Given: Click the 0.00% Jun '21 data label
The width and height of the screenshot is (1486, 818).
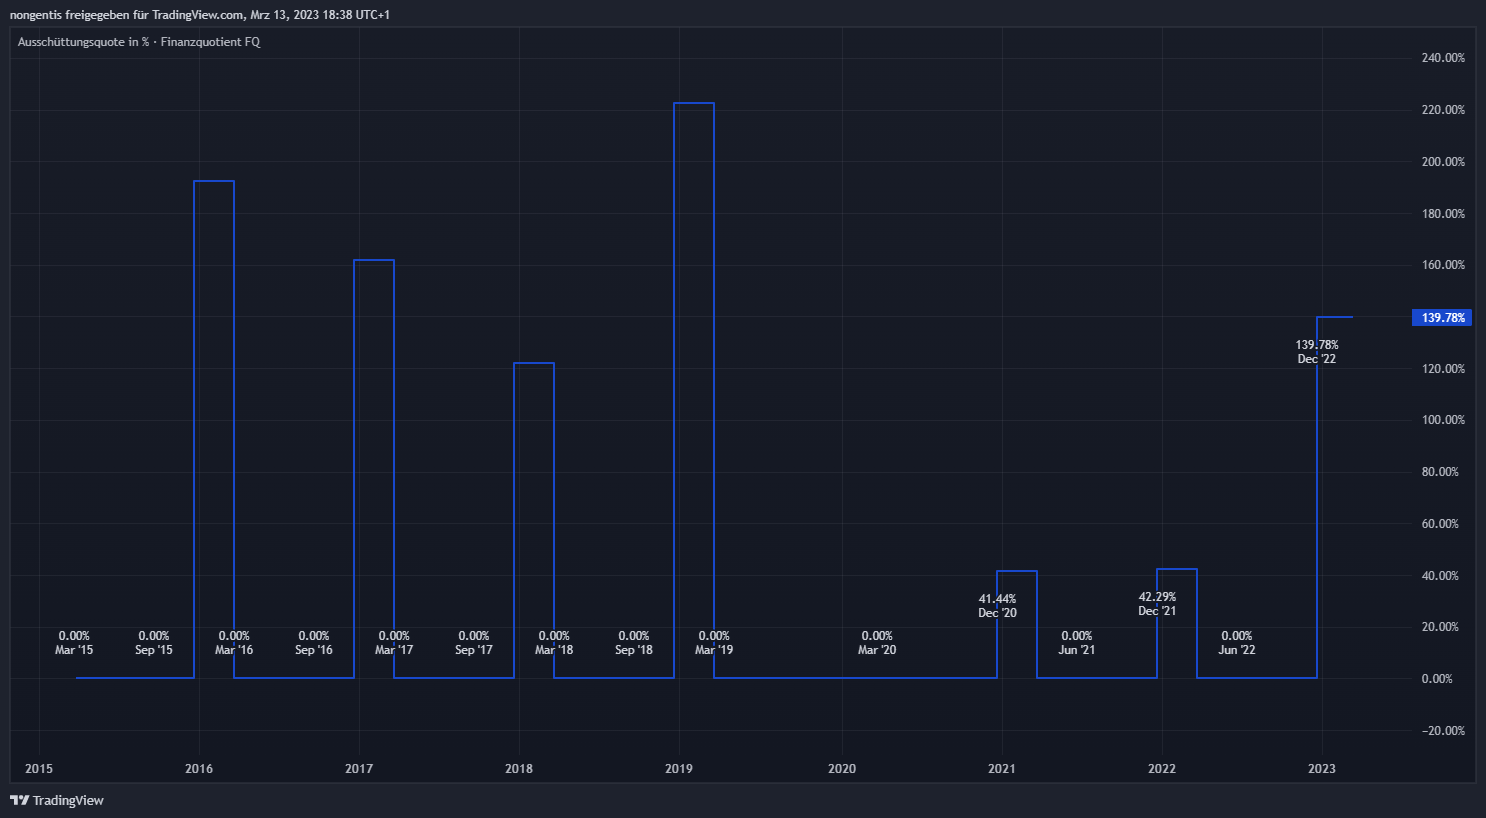Looking at the screenshot, I should click(x=1077, y=643).
